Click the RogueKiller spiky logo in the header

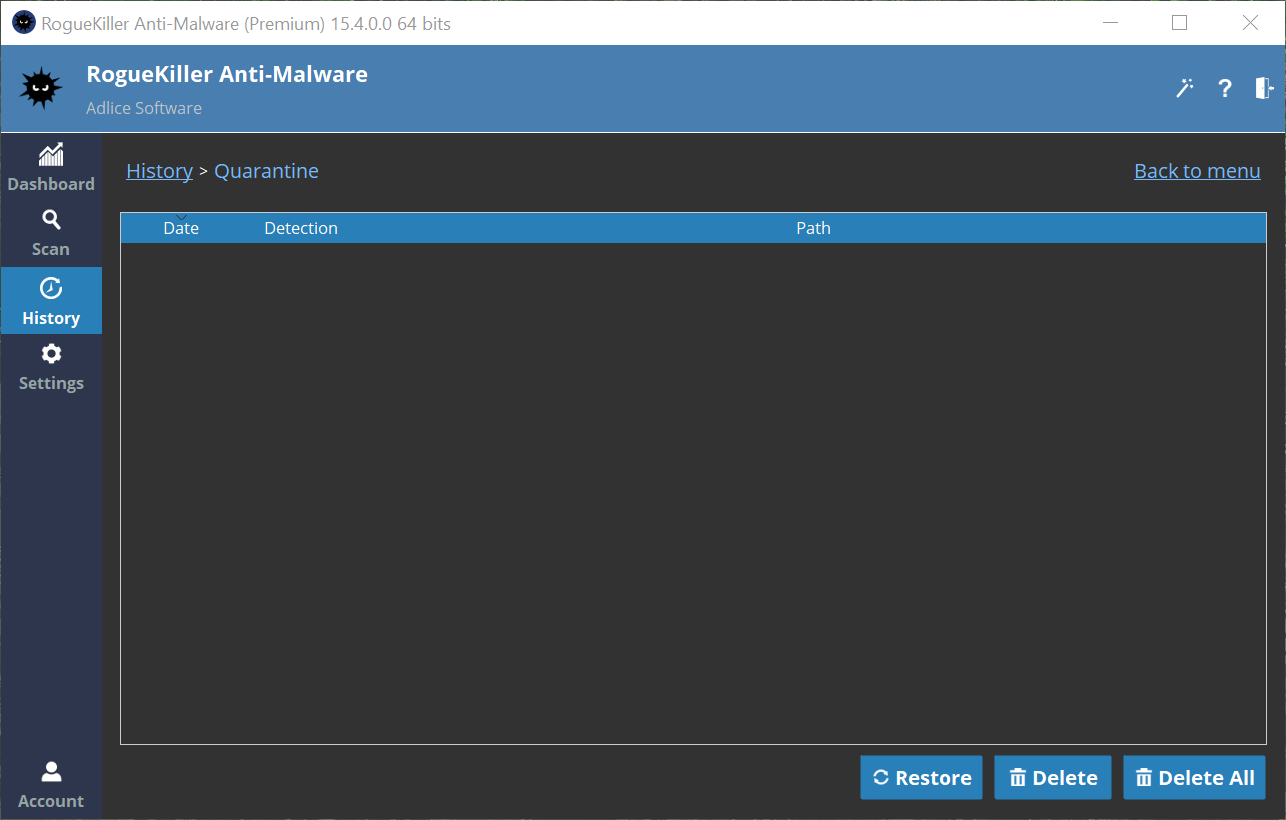[x=42, y=89]
